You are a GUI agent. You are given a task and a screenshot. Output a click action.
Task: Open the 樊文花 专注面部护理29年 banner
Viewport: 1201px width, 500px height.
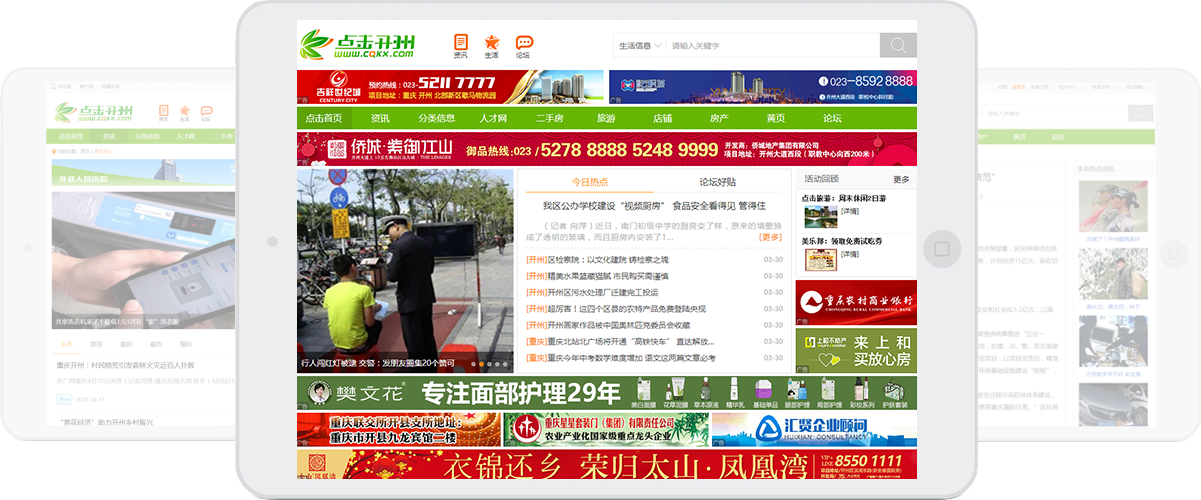[x=606, y=393]
